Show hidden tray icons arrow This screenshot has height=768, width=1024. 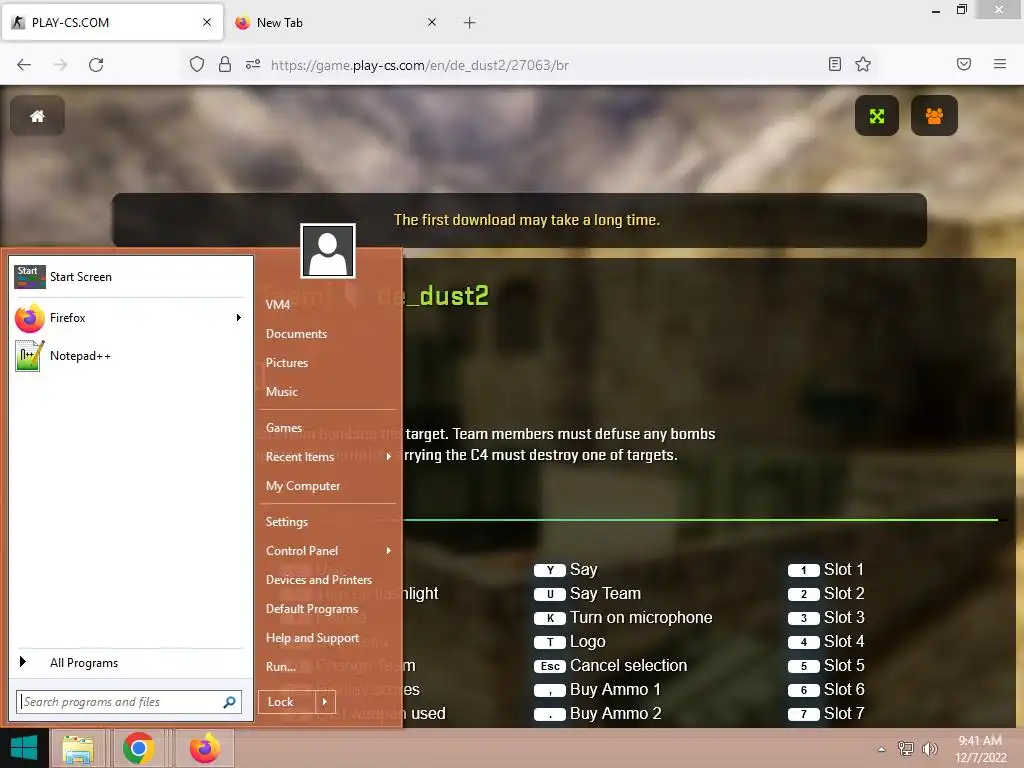coord(882,748)
